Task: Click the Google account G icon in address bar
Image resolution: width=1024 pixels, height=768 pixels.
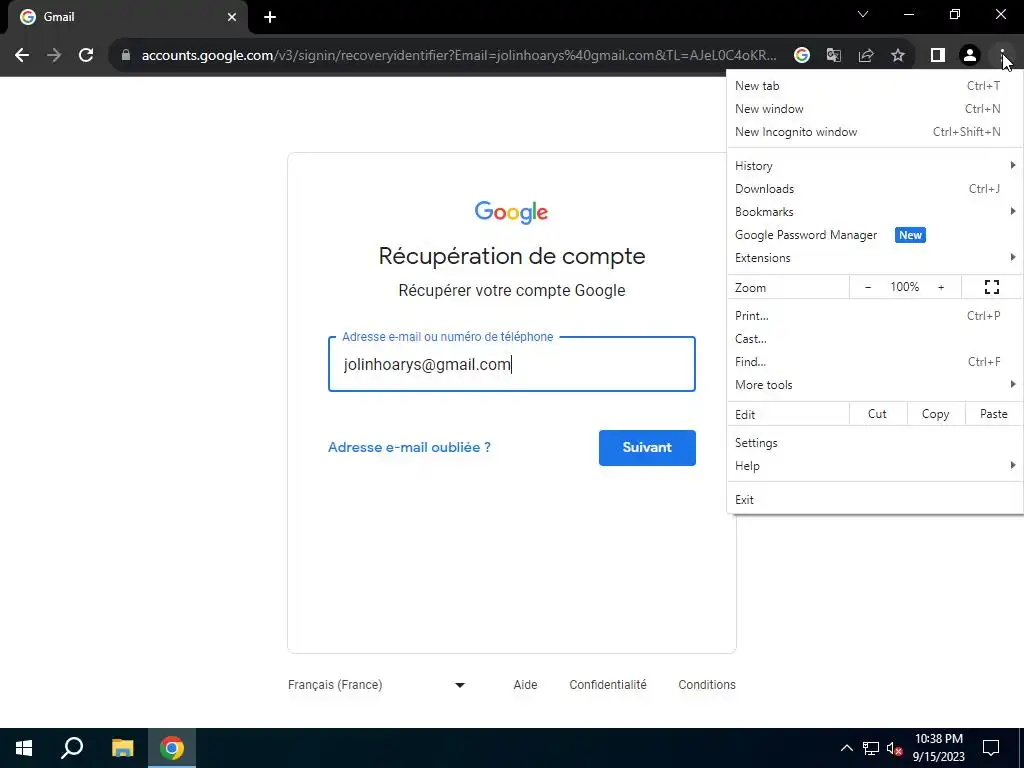Action: coord(801,56)
